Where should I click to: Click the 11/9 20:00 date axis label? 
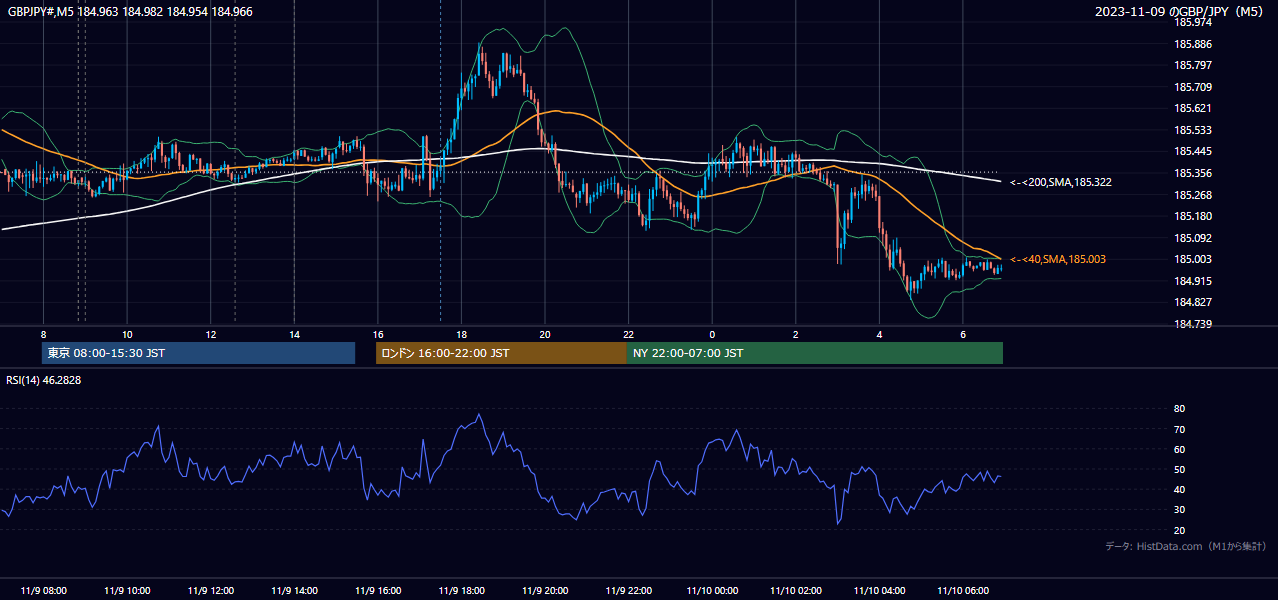[x=544, y=591]
